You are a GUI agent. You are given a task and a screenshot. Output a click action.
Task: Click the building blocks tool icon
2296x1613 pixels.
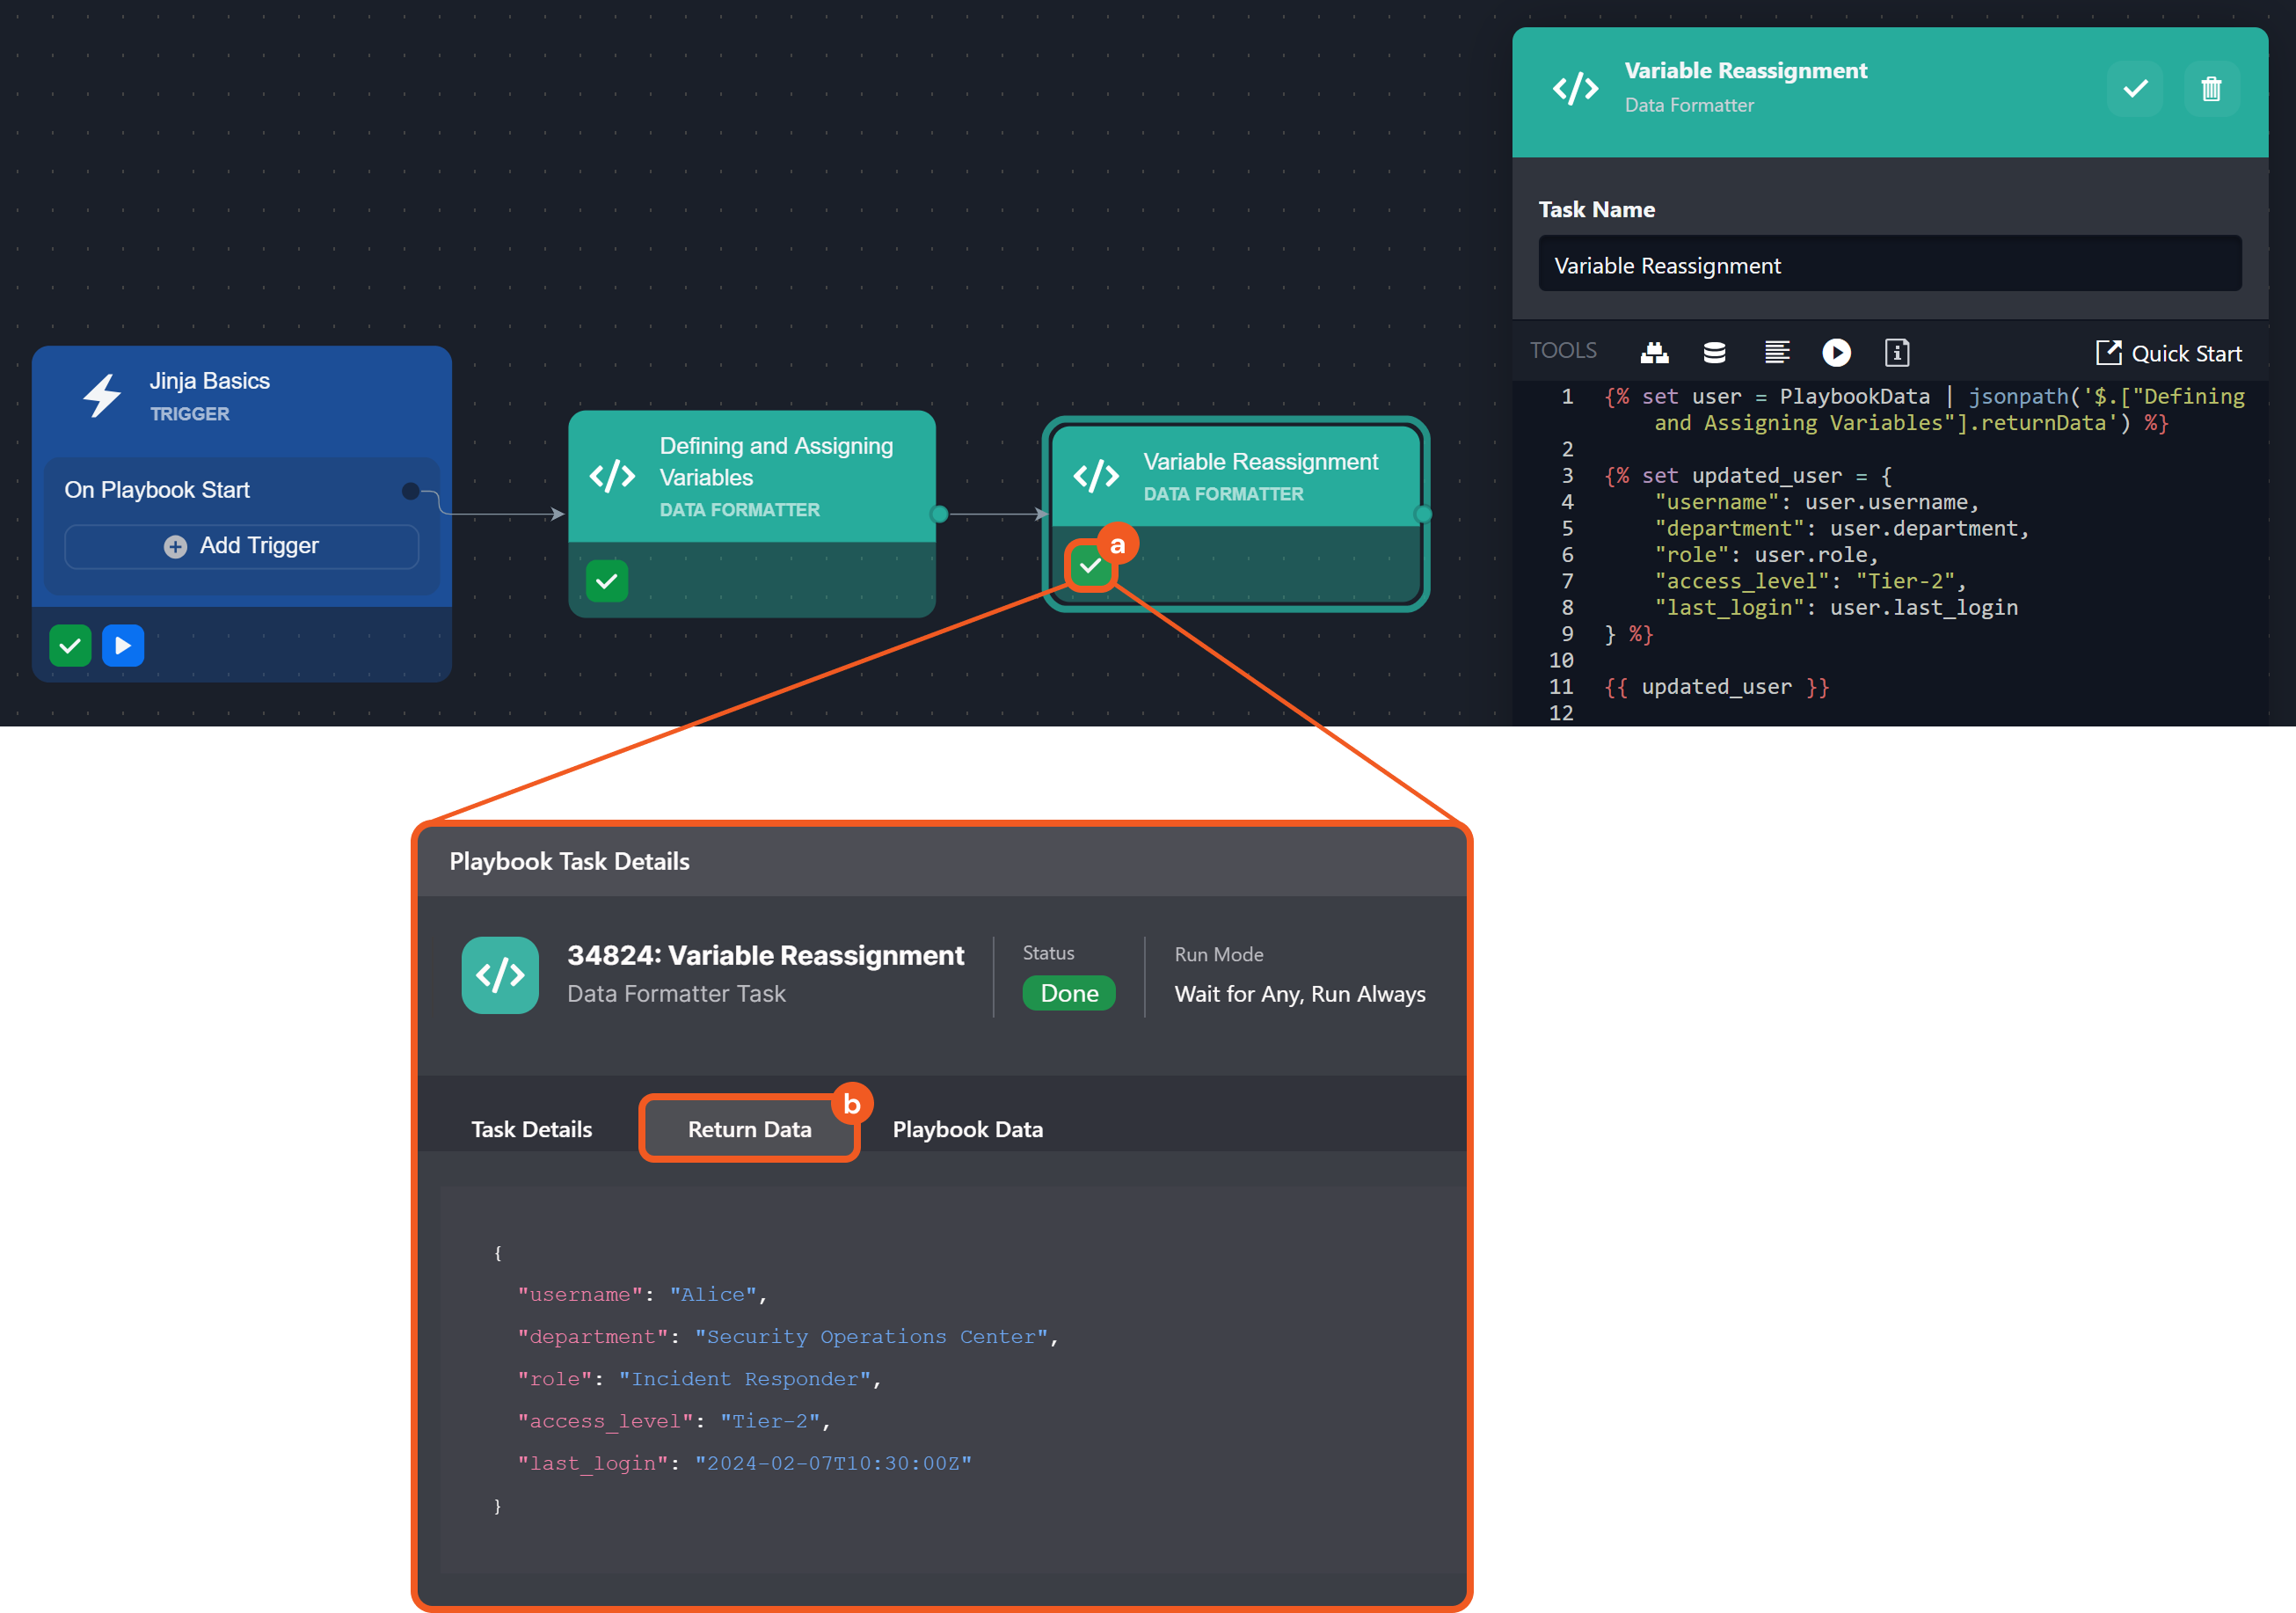[1654, 352]
